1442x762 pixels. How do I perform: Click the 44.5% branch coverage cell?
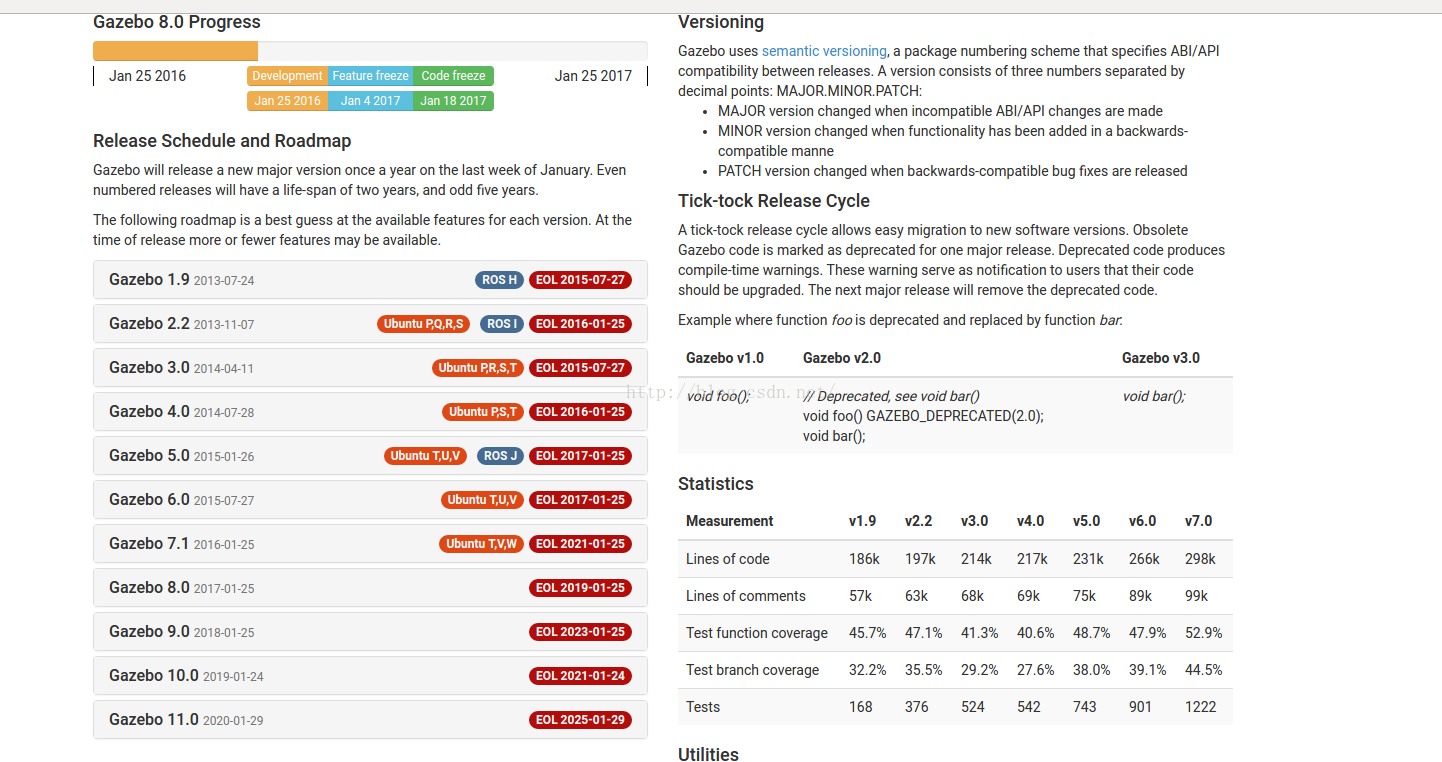[1204, 670]
